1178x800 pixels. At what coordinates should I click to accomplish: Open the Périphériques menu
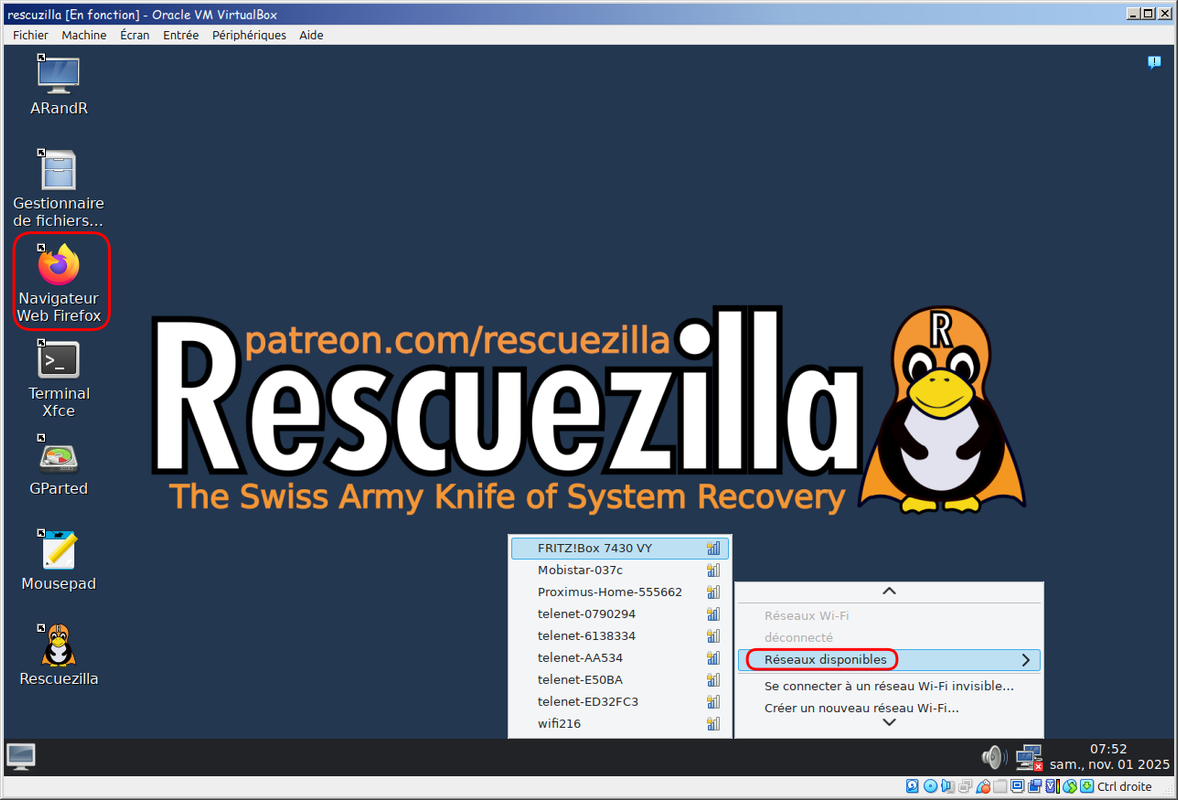coord(249,35)
